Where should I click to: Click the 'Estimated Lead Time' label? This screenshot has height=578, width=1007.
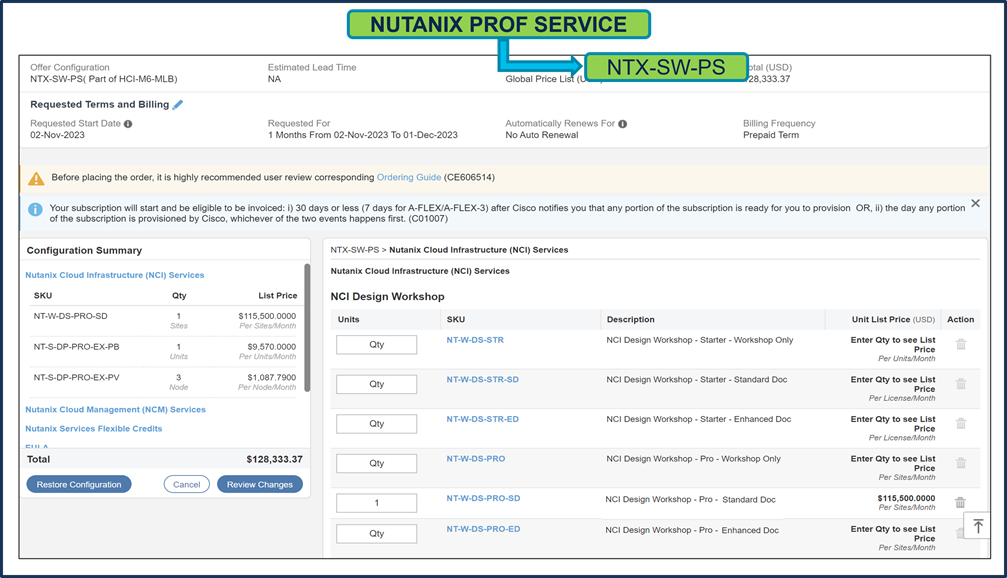pyautogui.click(x=311, y=67)
